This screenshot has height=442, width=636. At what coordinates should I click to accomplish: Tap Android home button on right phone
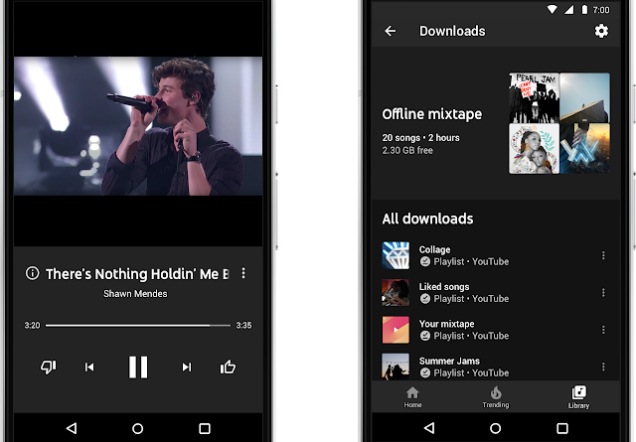click(496, 428)
